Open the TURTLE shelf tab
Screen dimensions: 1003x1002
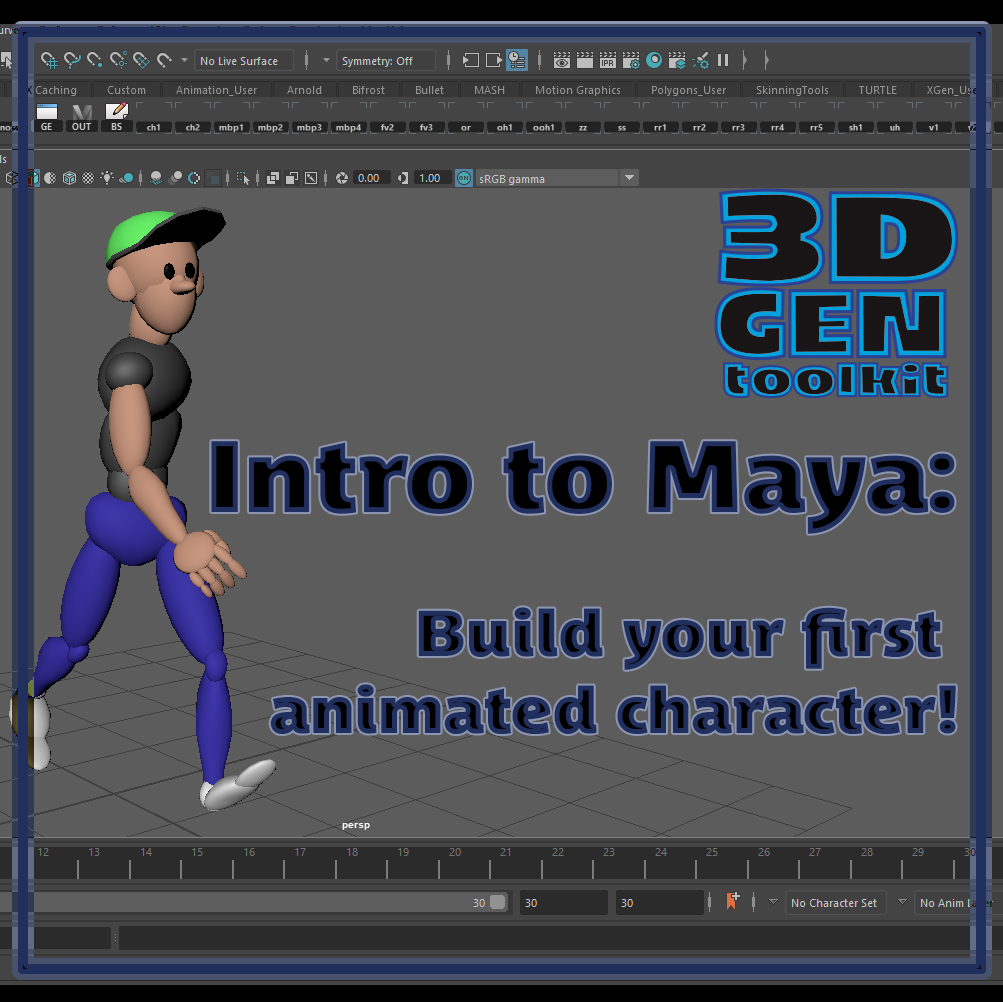877,90
